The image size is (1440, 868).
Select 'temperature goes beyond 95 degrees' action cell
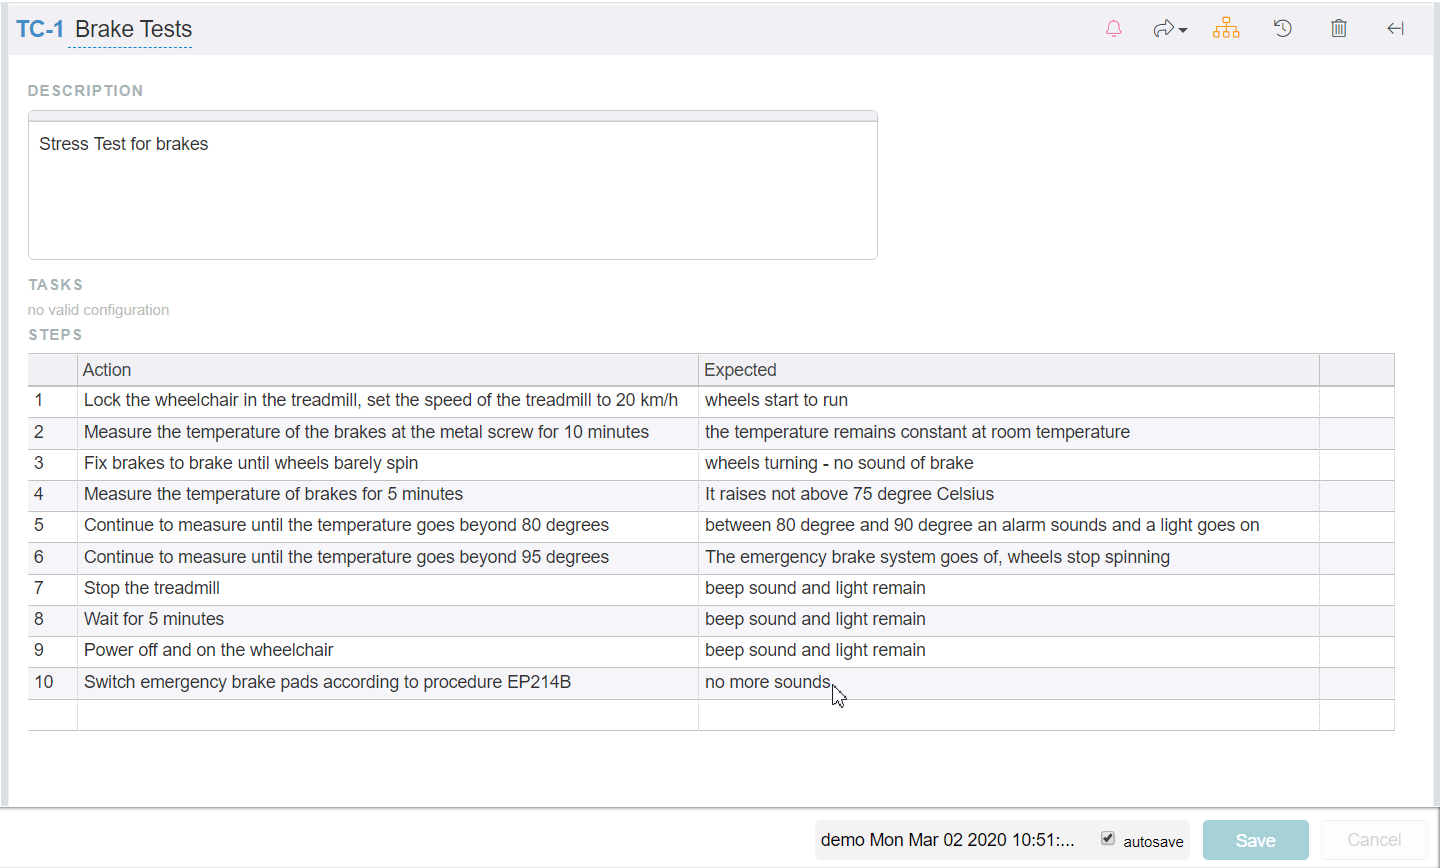[x=388, y=558]
